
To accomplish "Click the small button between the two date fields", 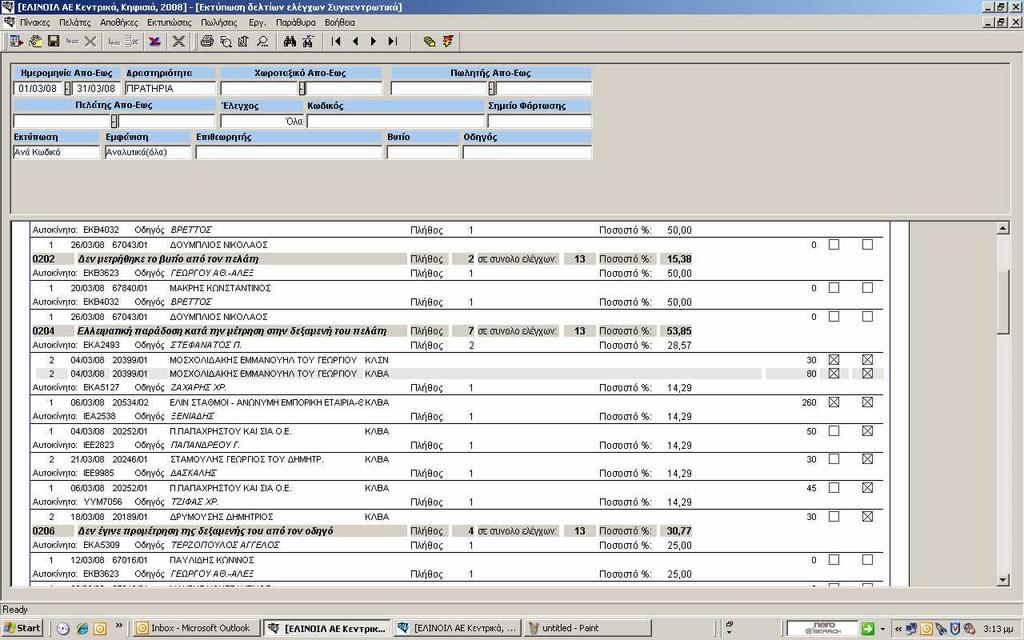I will pyautogui.click(x=68, y=88).
